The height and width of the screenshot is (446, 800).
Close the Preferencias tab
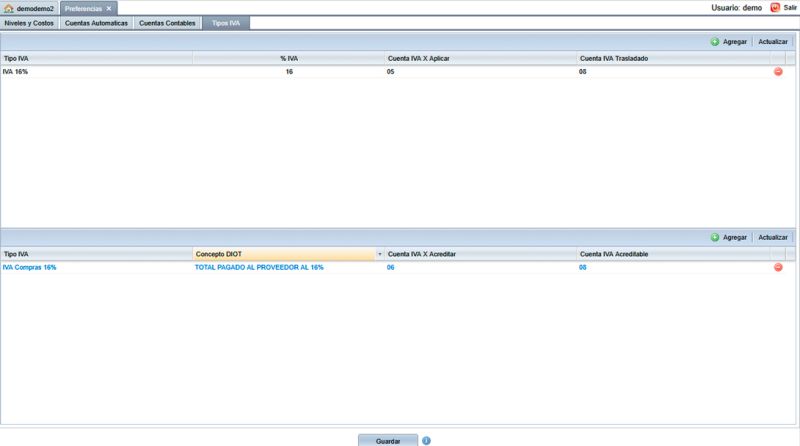[109, 9]
